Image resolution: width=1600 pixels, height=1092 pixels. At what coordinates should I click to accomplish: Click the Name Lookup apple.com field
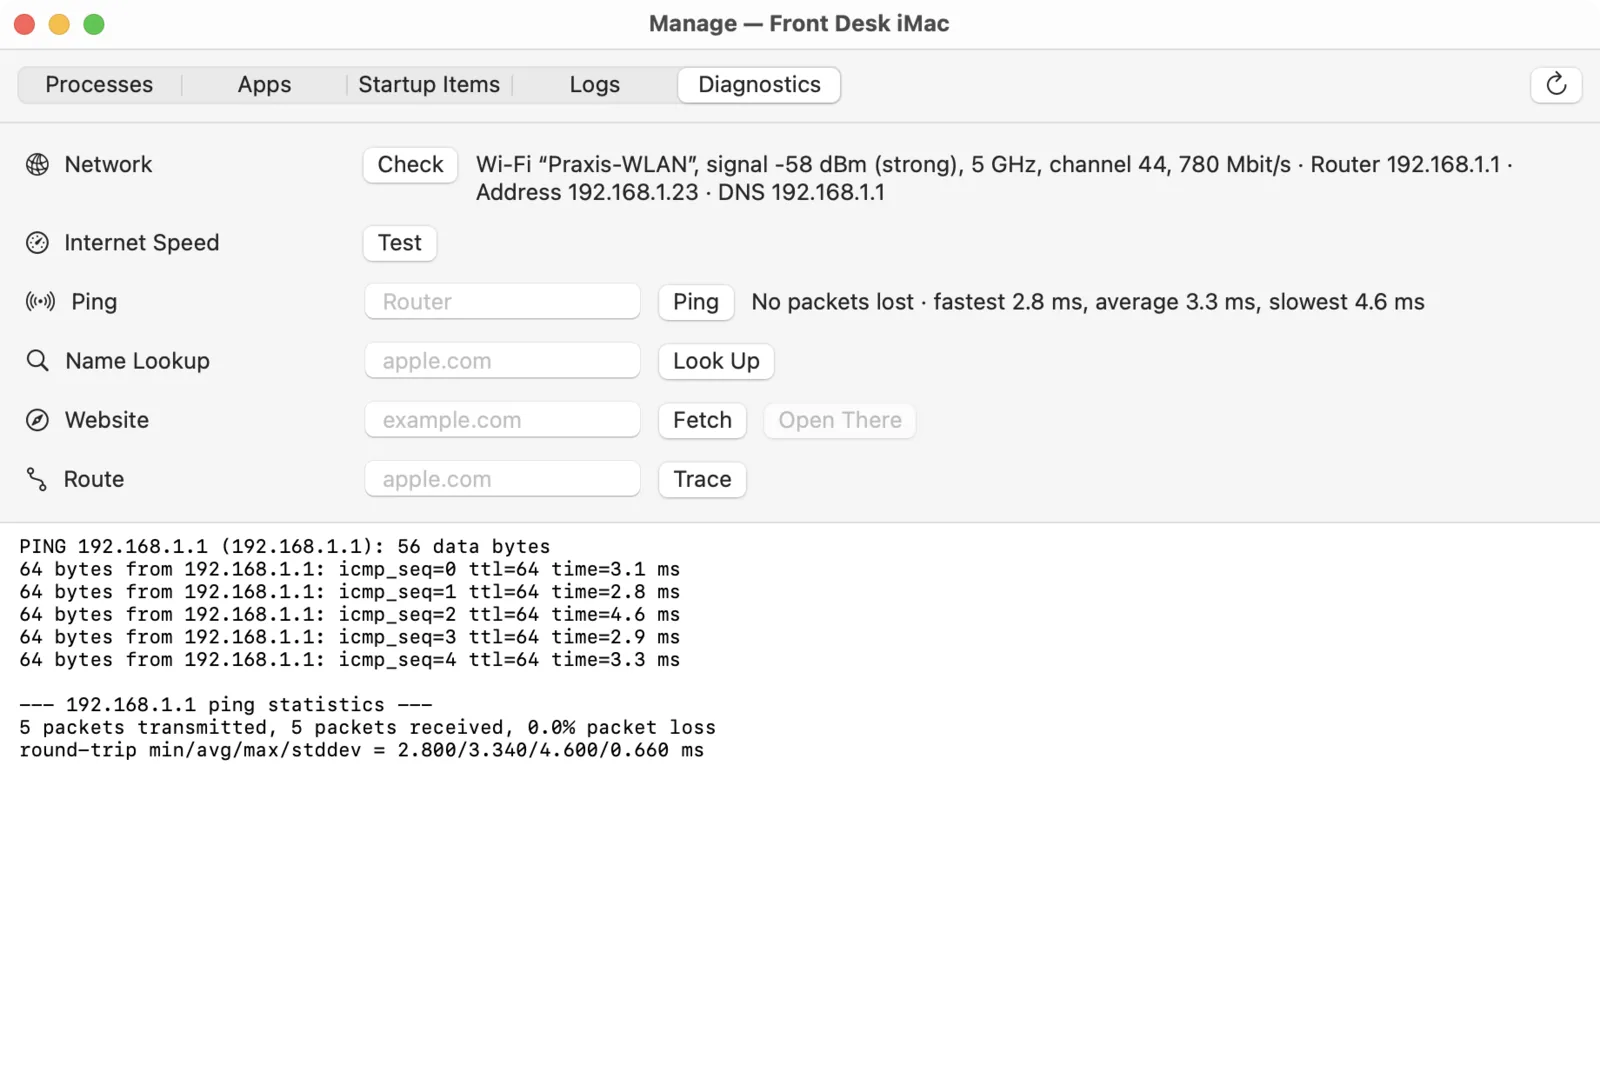pos(502,361)
